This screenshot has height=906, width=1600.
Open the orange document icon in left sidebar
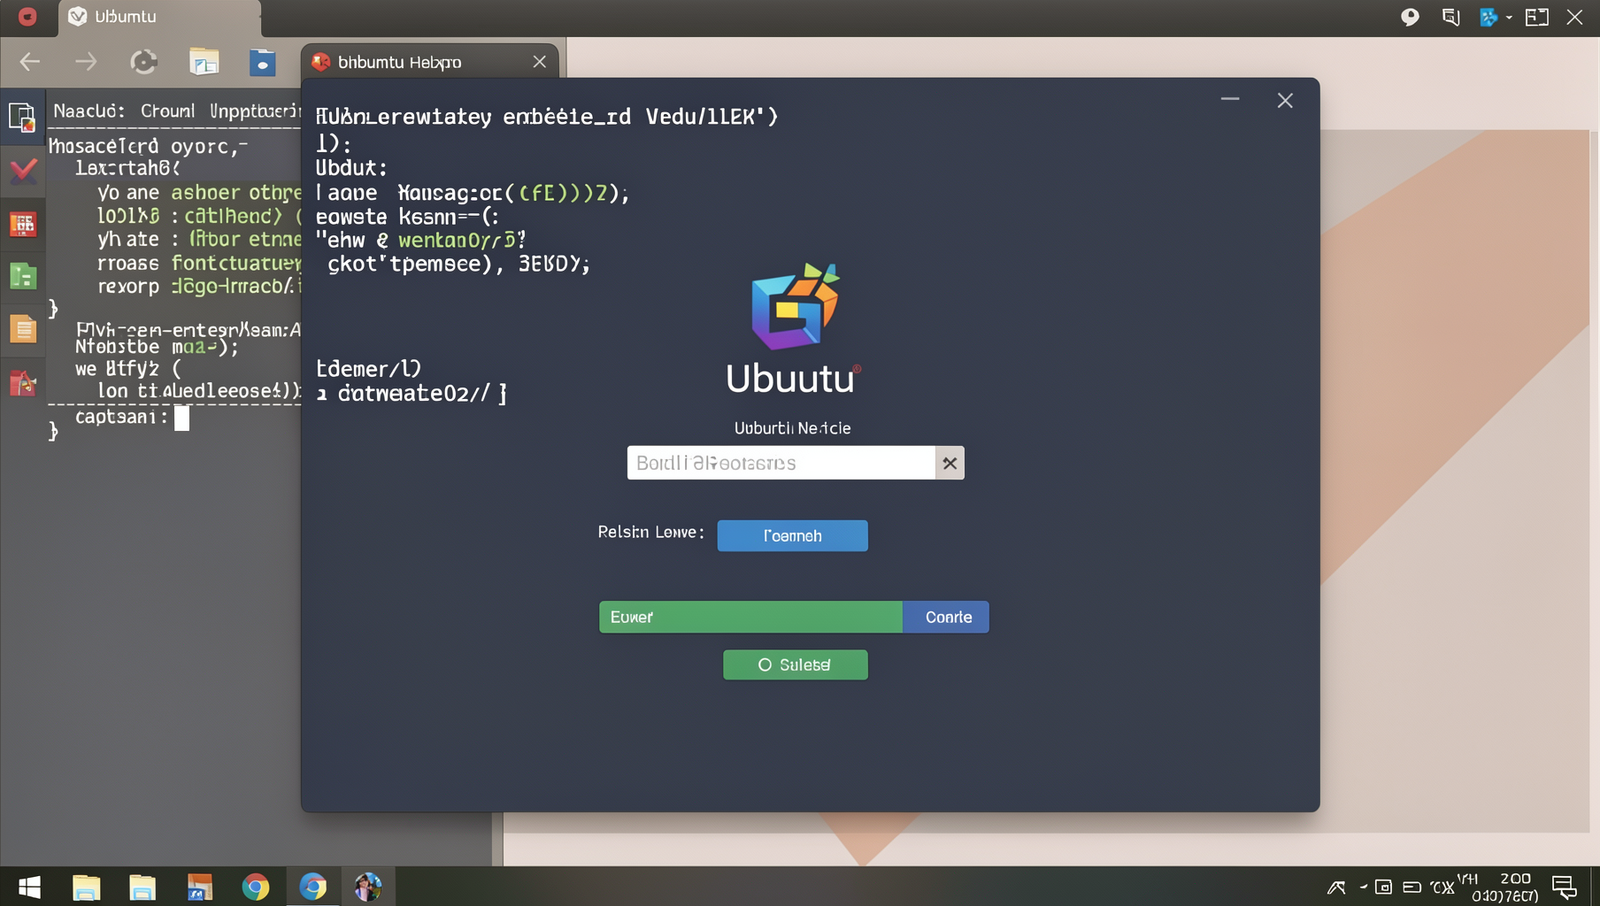pyautogui.click(x=23, y=329)
